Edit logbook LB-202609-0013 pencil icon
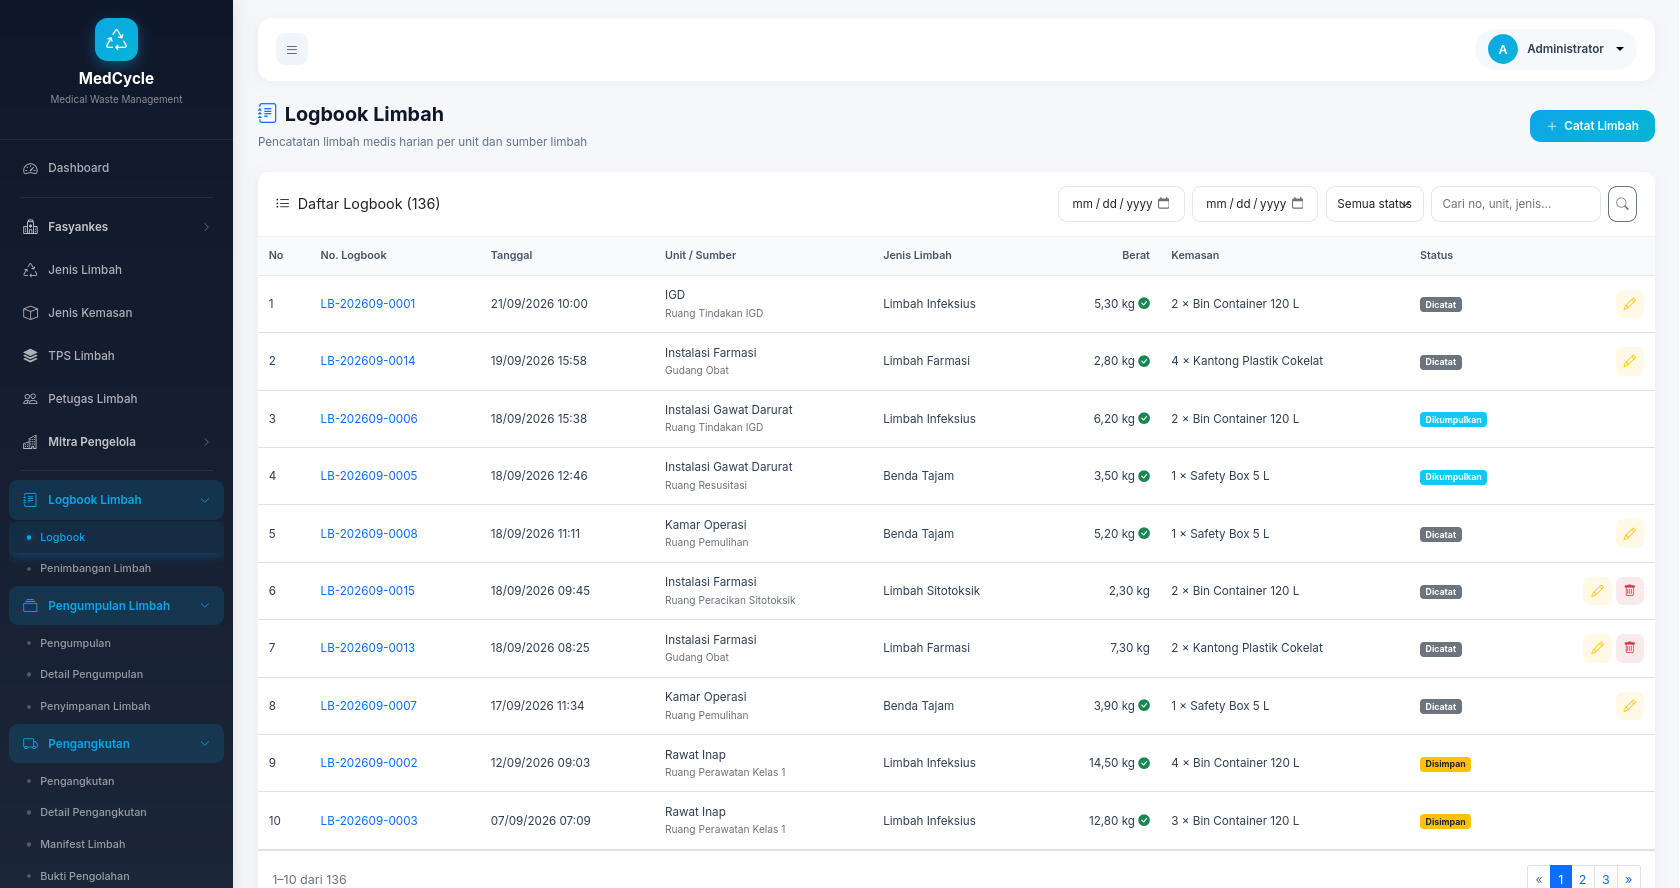The height and width of the screenshot is (888, 1680). point(1597,648)
